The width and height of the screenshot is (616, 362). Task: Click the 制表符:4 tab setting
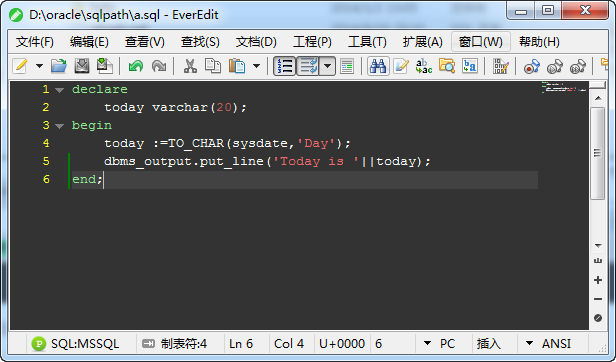pos(183,344)
